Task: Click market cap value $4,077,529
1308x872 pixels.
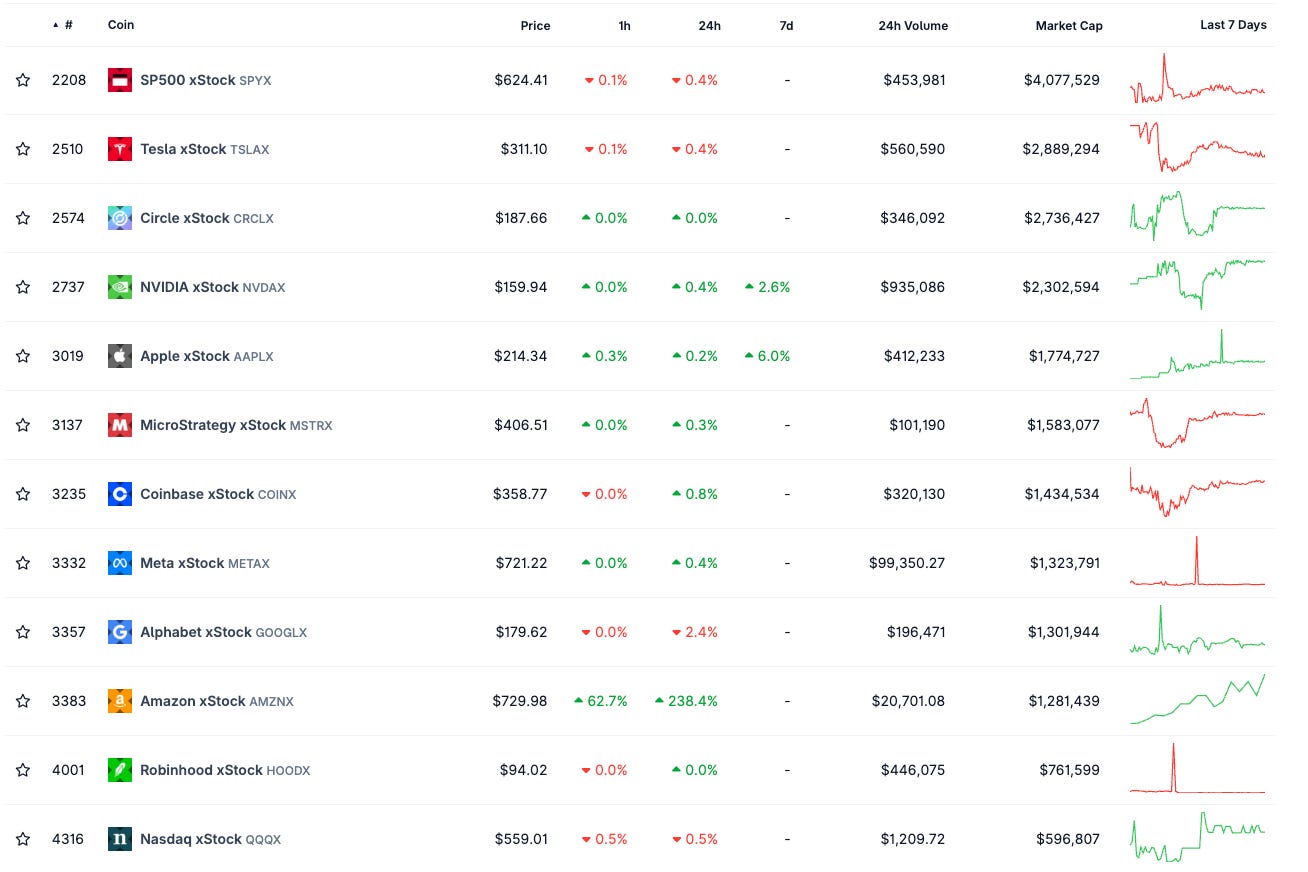Action: click(x=1061, y=80)
